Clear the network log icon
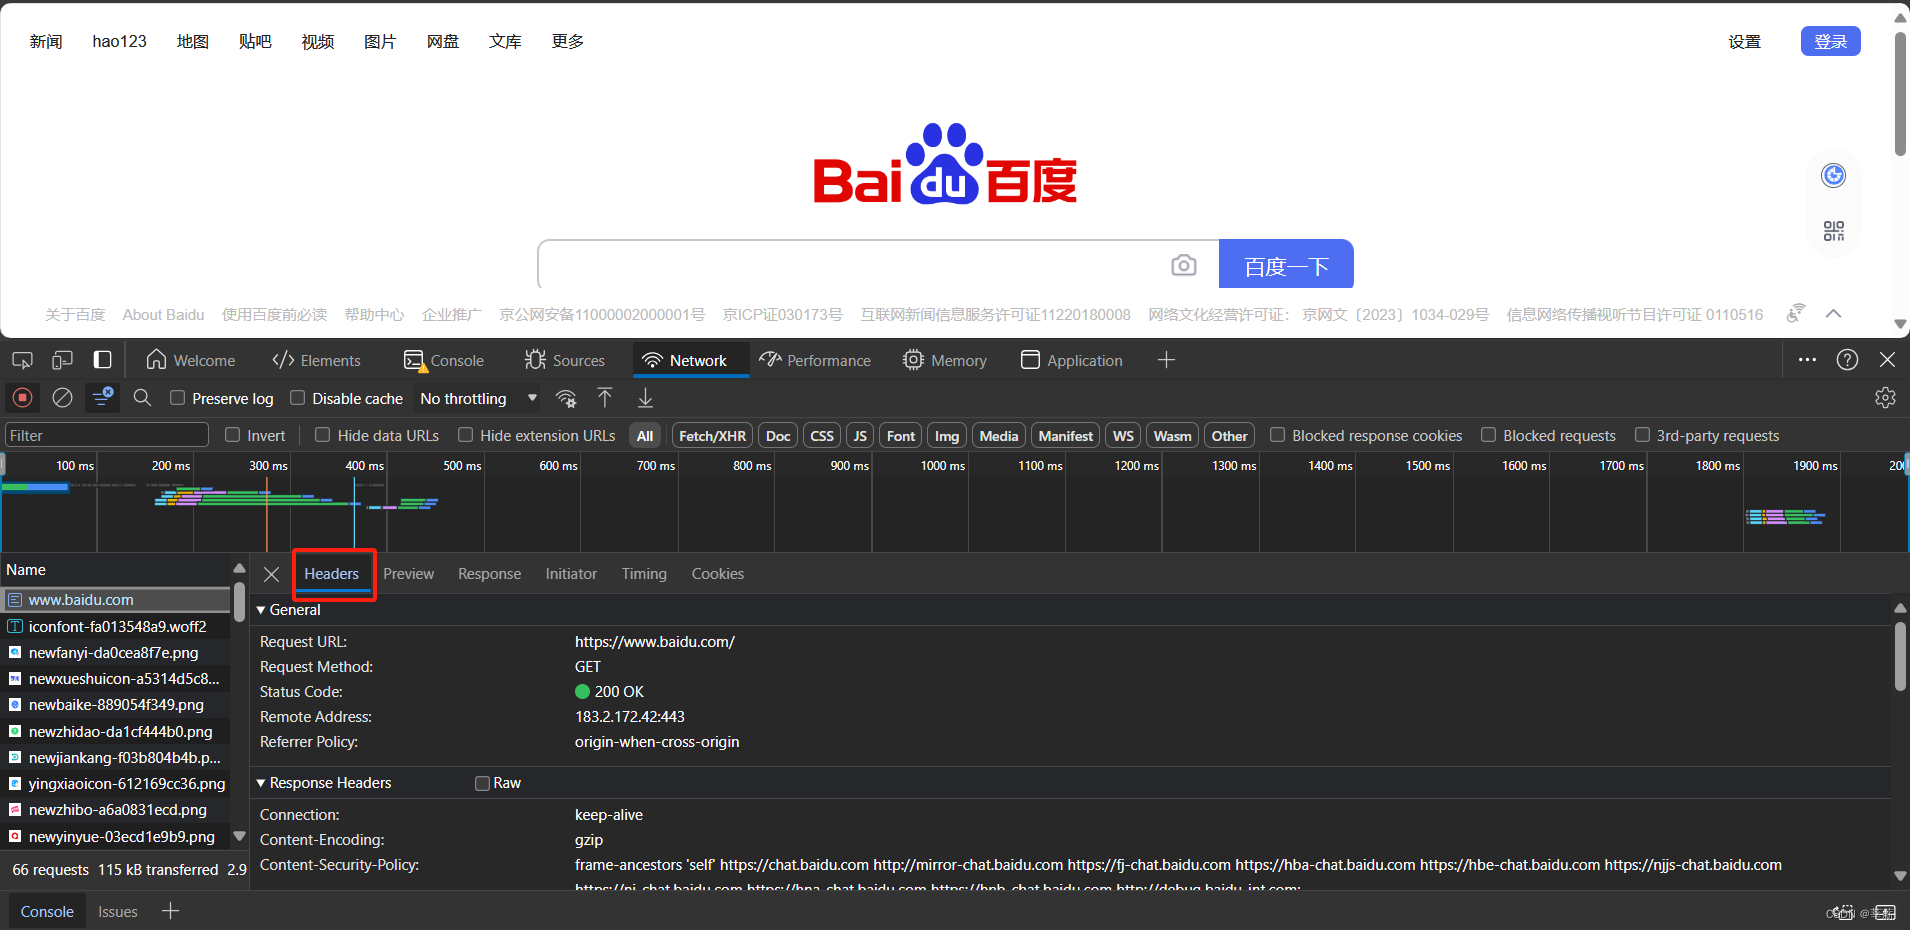This screenshot has width=1910, height=930. pos(62,398)
